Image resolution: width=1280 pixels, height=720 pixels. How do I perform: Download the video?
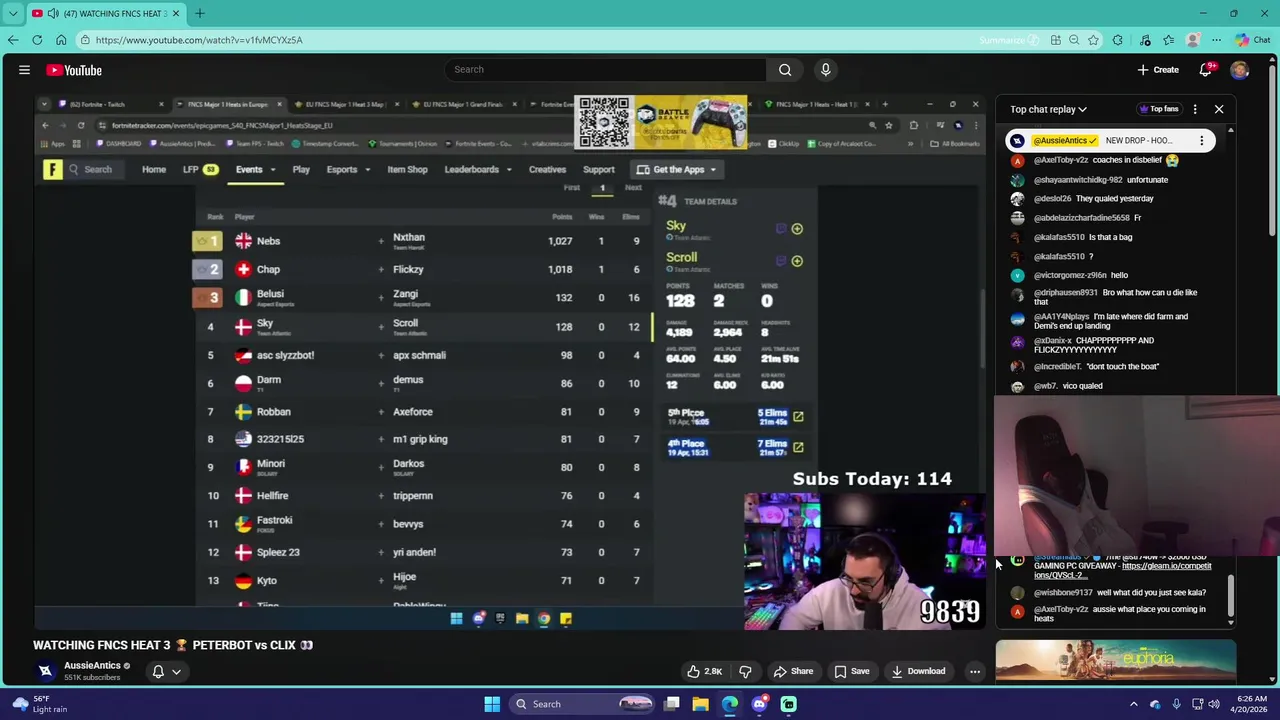918,671
